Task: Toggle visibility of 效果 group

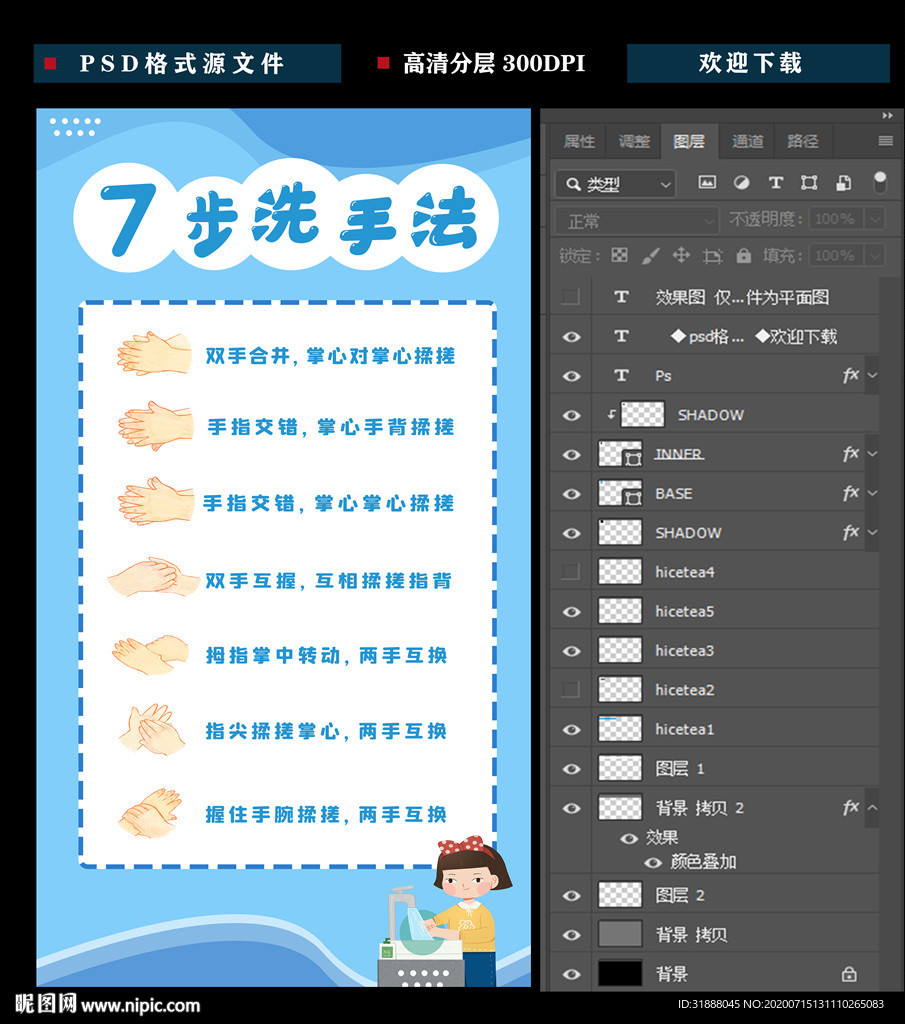Action: coord(629,839)
